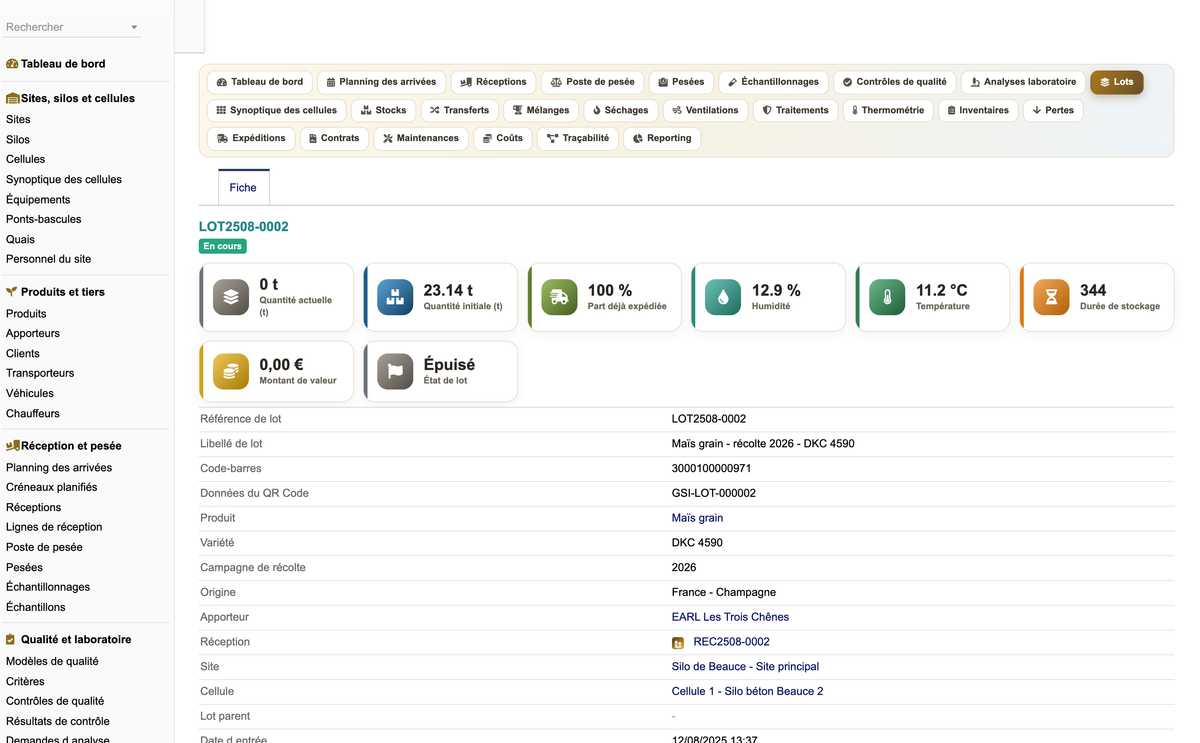1200x743 pixels.
Task: Click the droplet icon on Humidité card
Action: pyautogui.click(x=723, y=297)
